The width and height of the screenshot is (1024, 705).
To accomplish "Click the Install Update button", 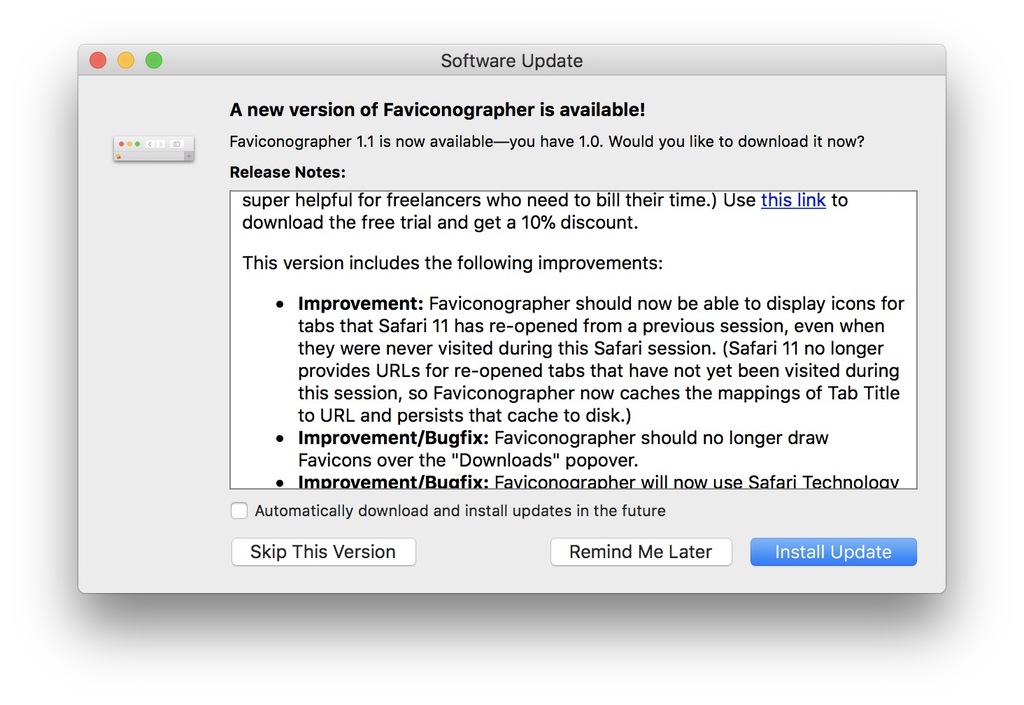I will click(x=833, y=552).
